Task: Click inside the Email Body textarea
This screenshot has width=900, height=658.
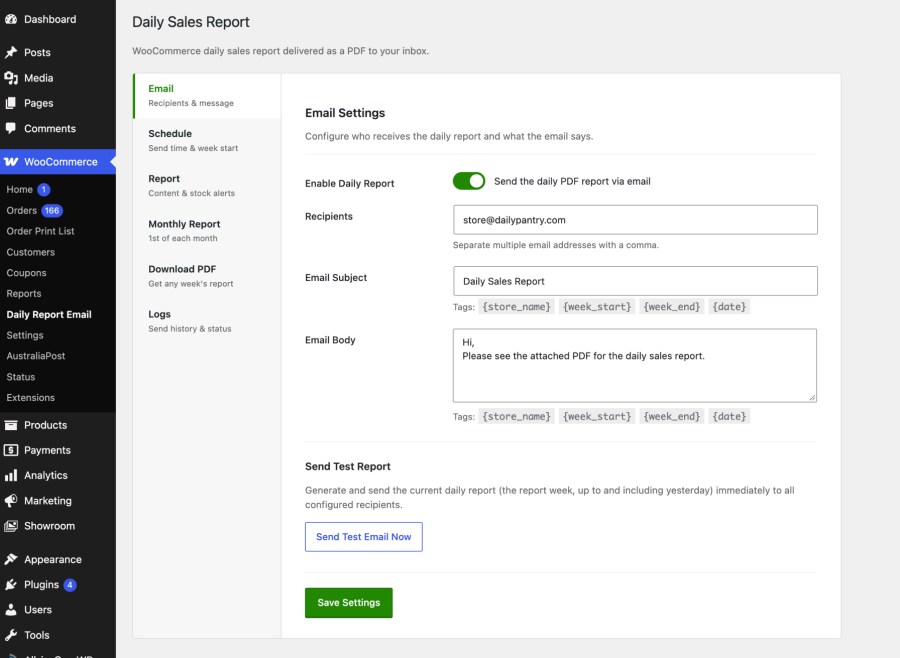Action: coord(635,365)
